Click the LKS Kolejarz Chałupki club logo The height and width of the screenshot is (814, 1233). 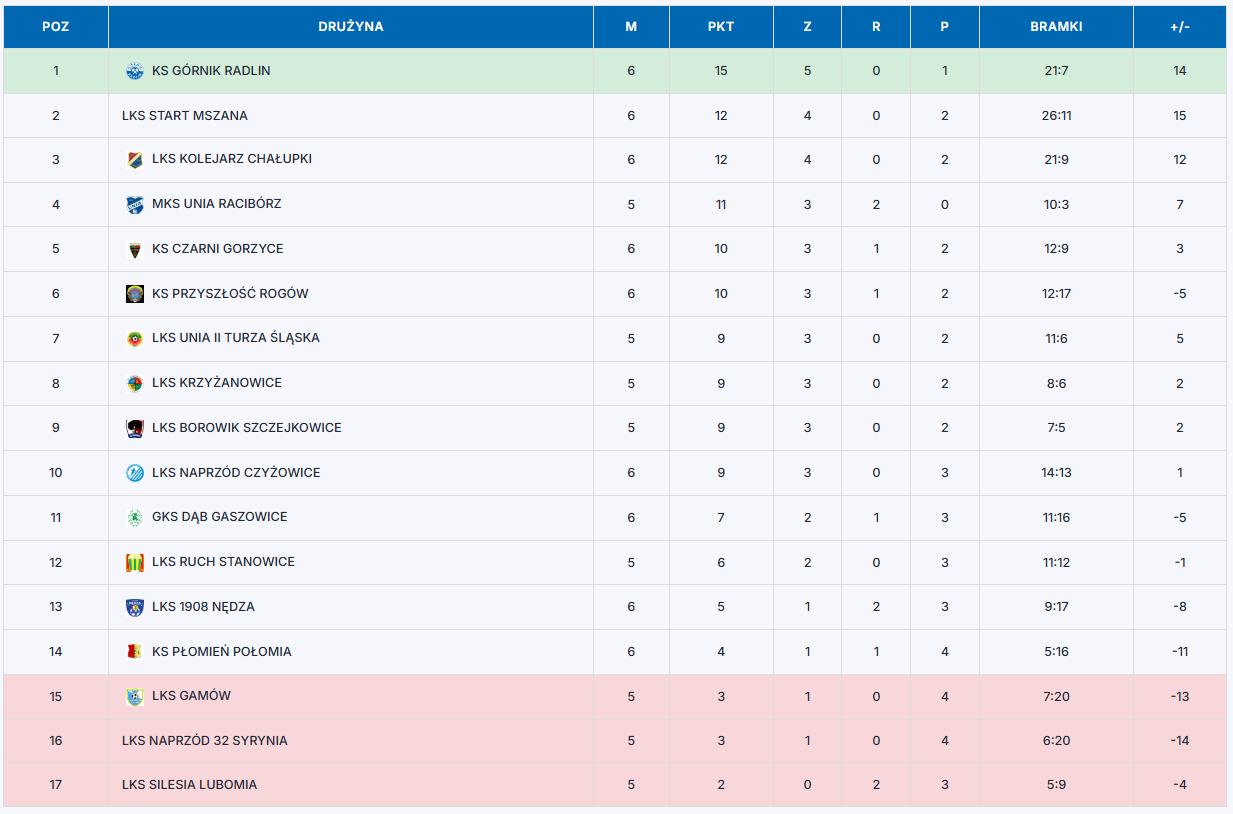[x=135, y=160]
